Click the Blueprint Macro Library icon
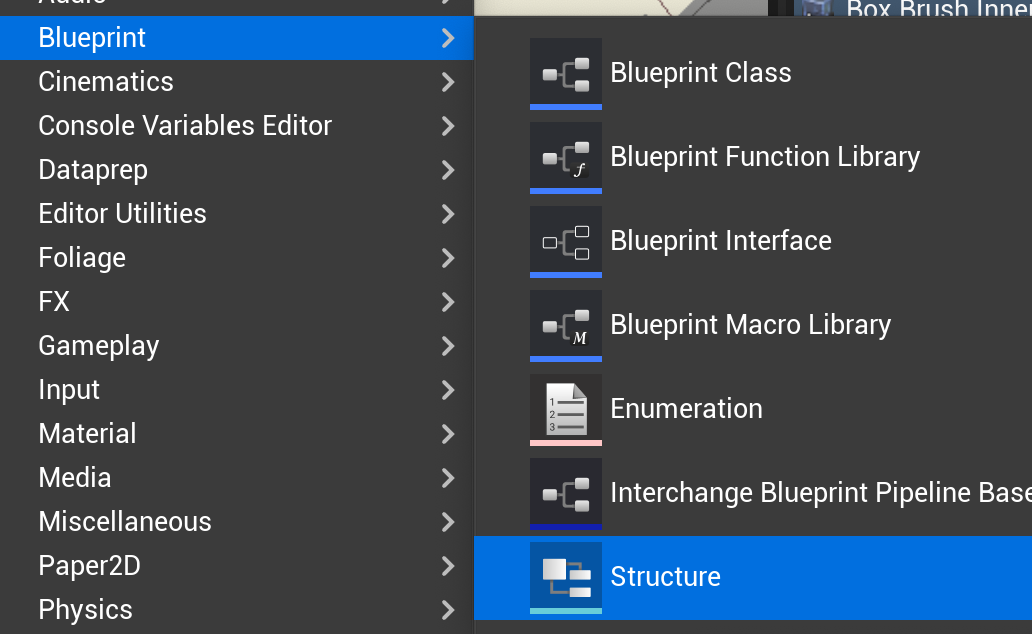Screen dimensions: 1032x634 coord(566,325)
